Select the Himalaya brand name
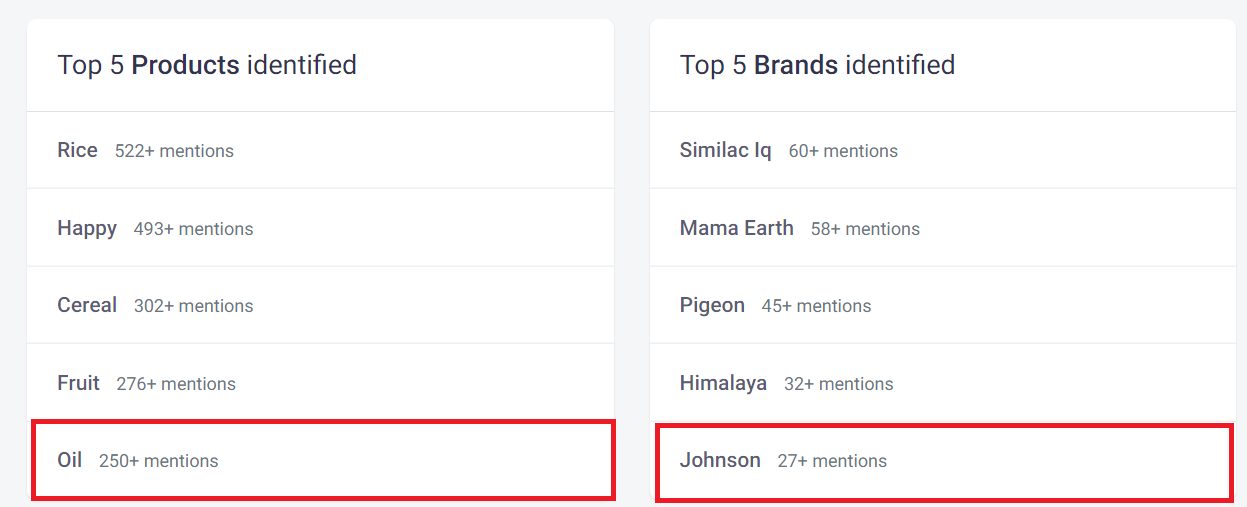Image resolution: width=1247 pixels, height=507 pixels. 723,383
